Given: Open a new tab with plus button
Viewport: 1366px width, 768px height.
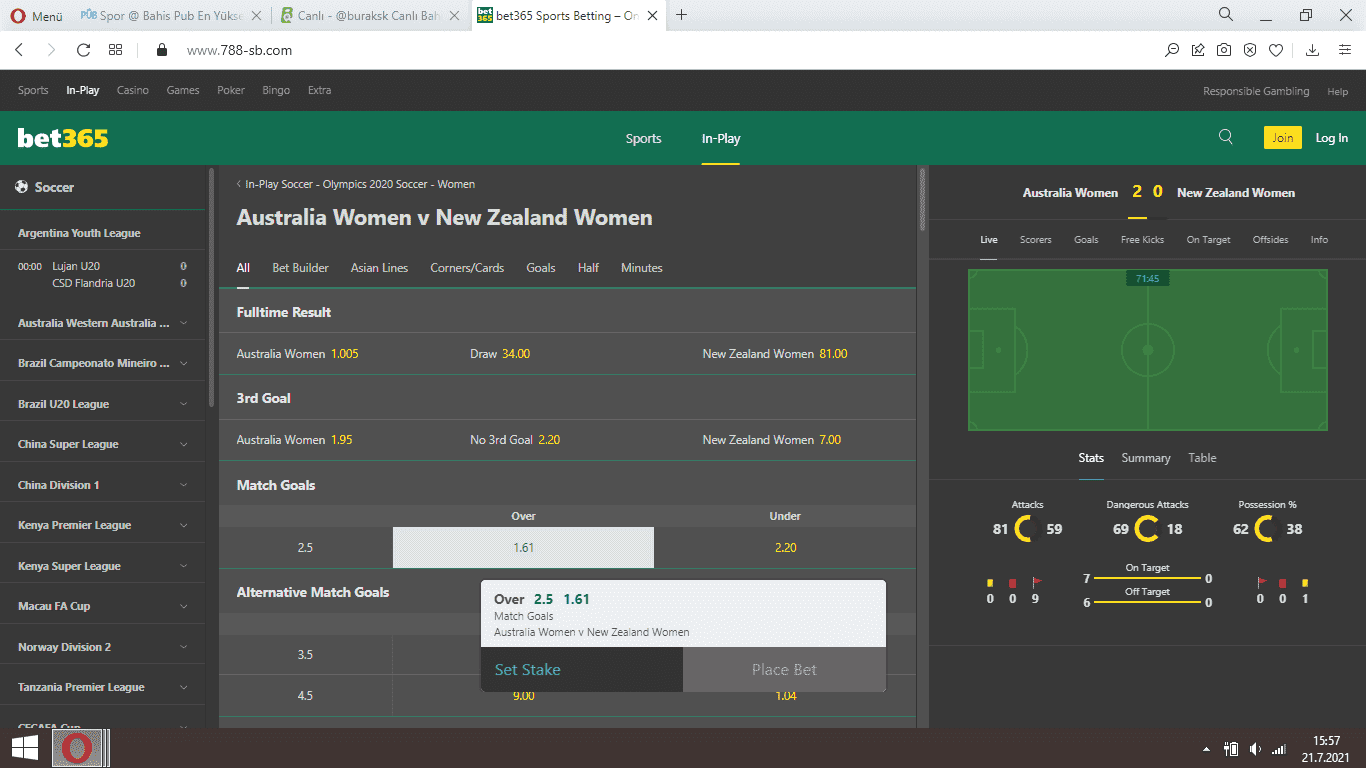Looking at the screenshot, I should (682, 15).
